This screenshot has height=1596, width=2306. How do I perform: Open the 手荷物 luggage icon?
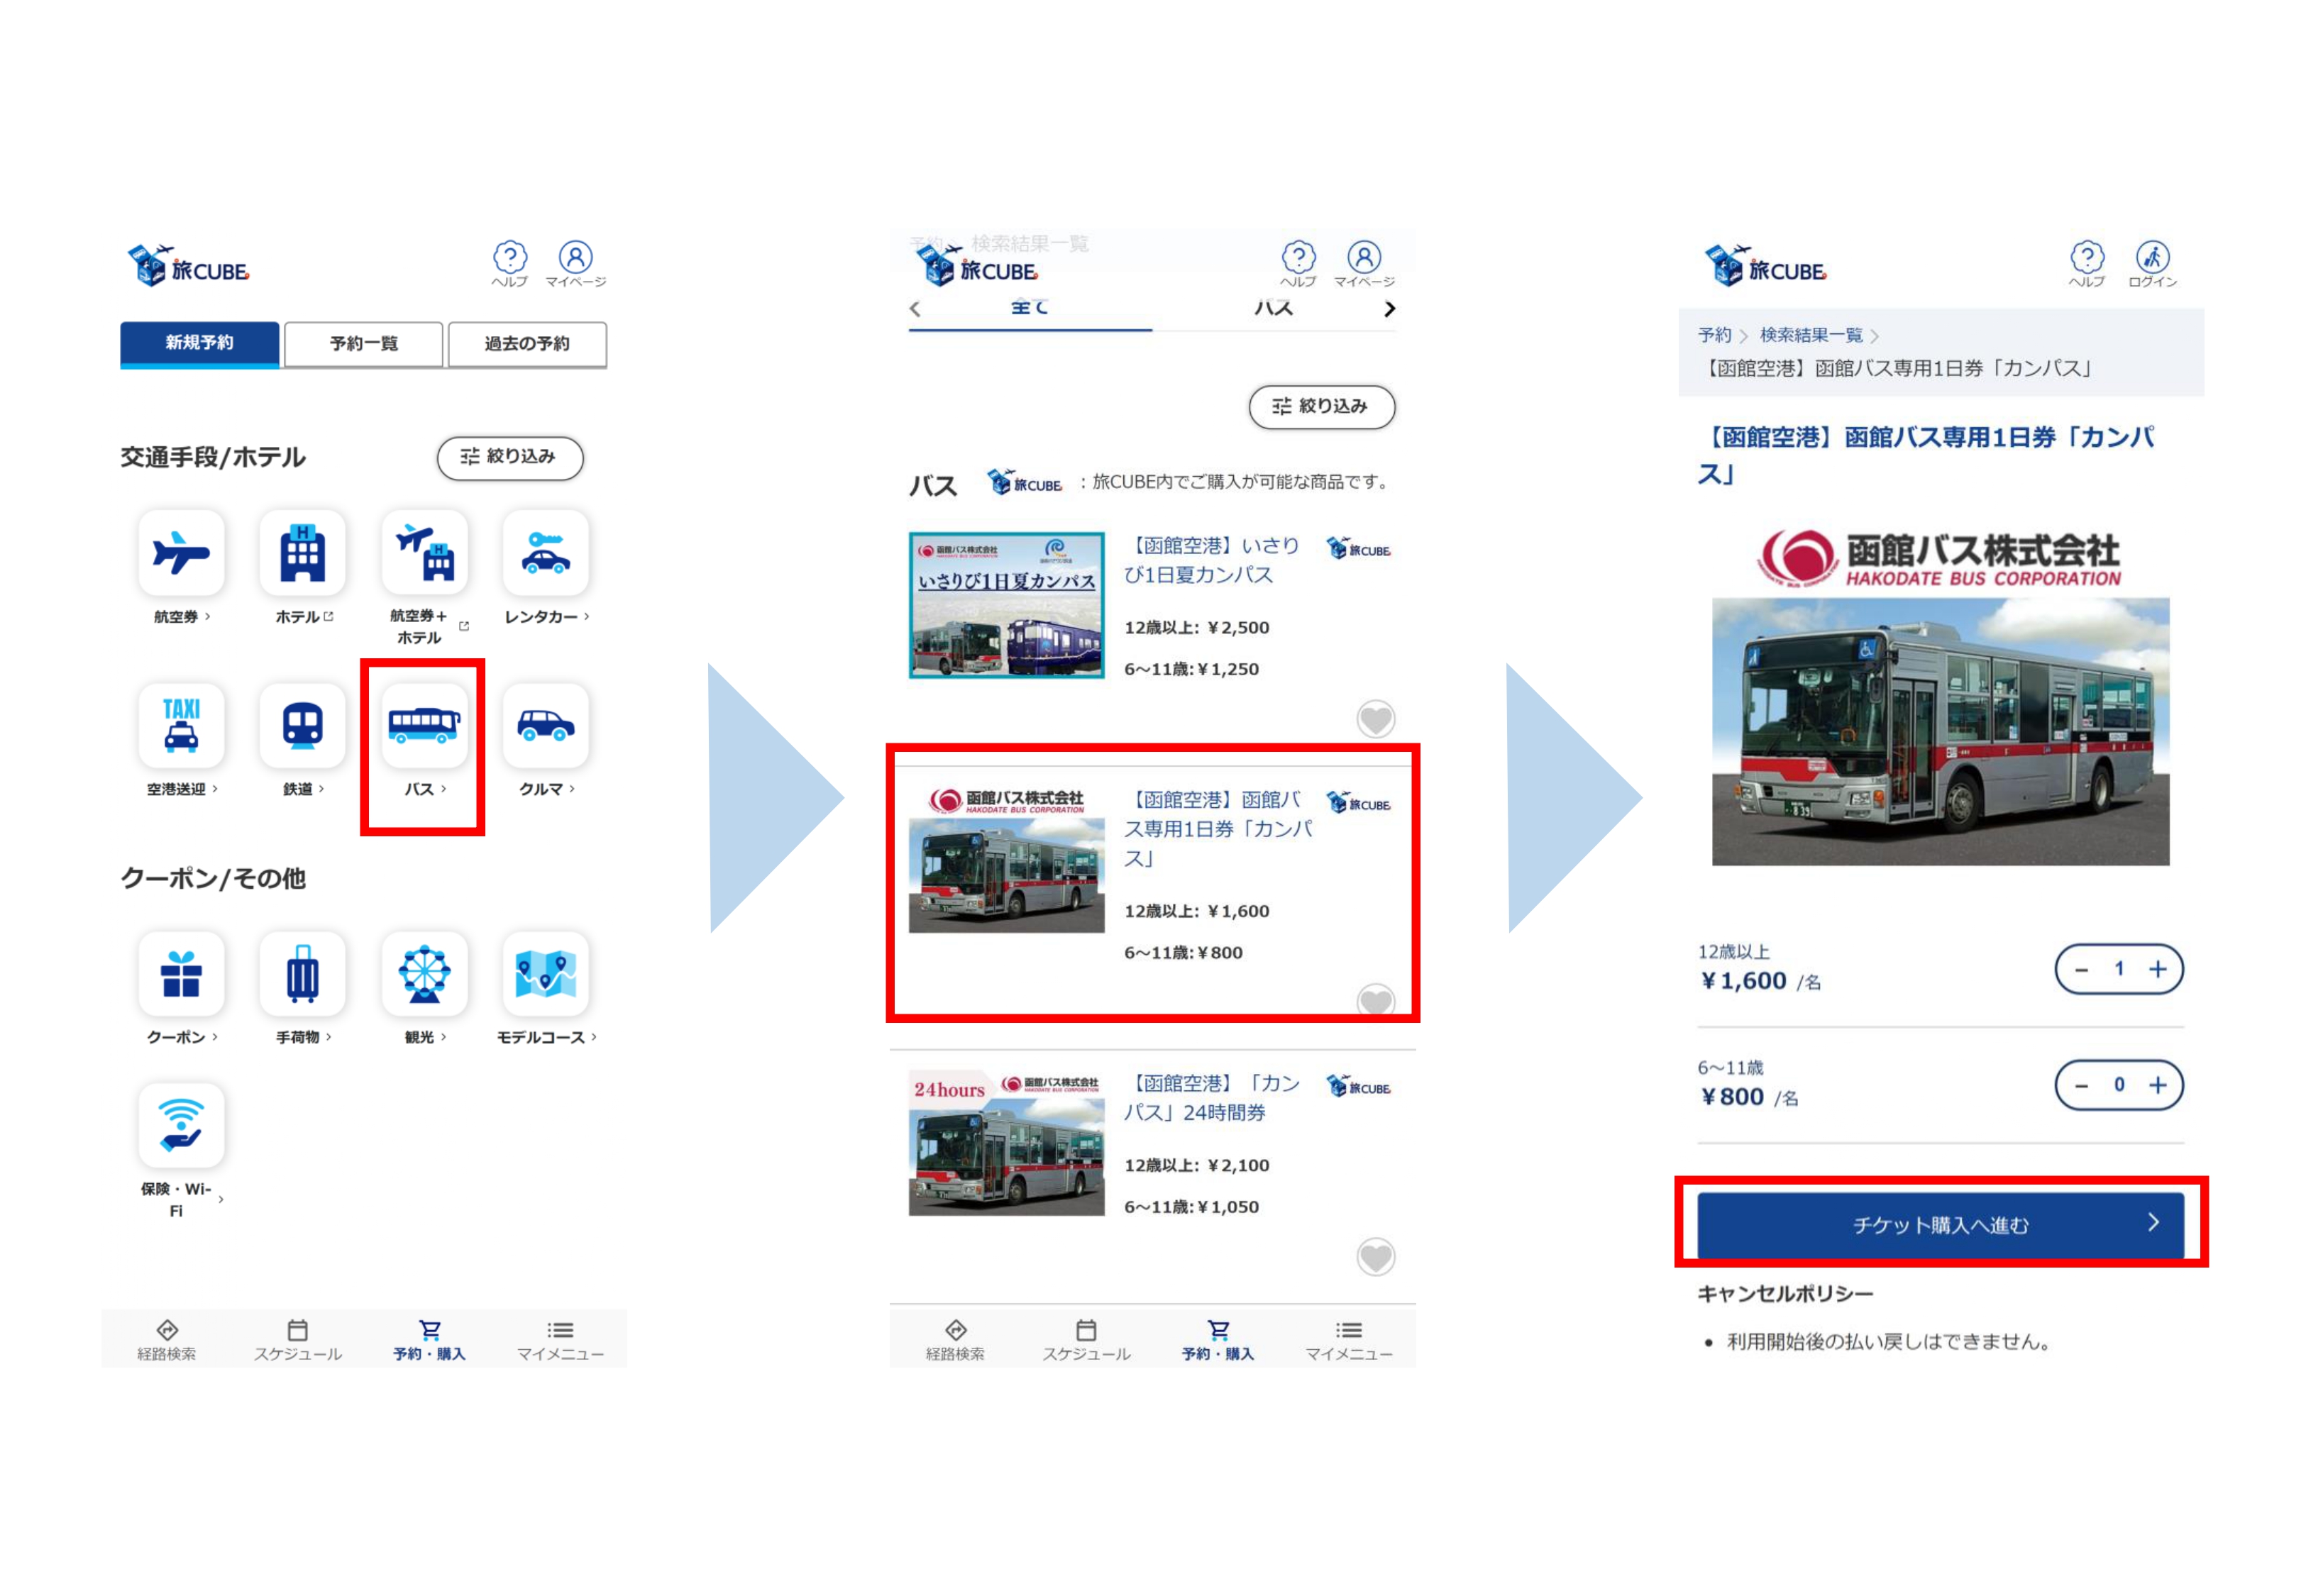[303, 974]
